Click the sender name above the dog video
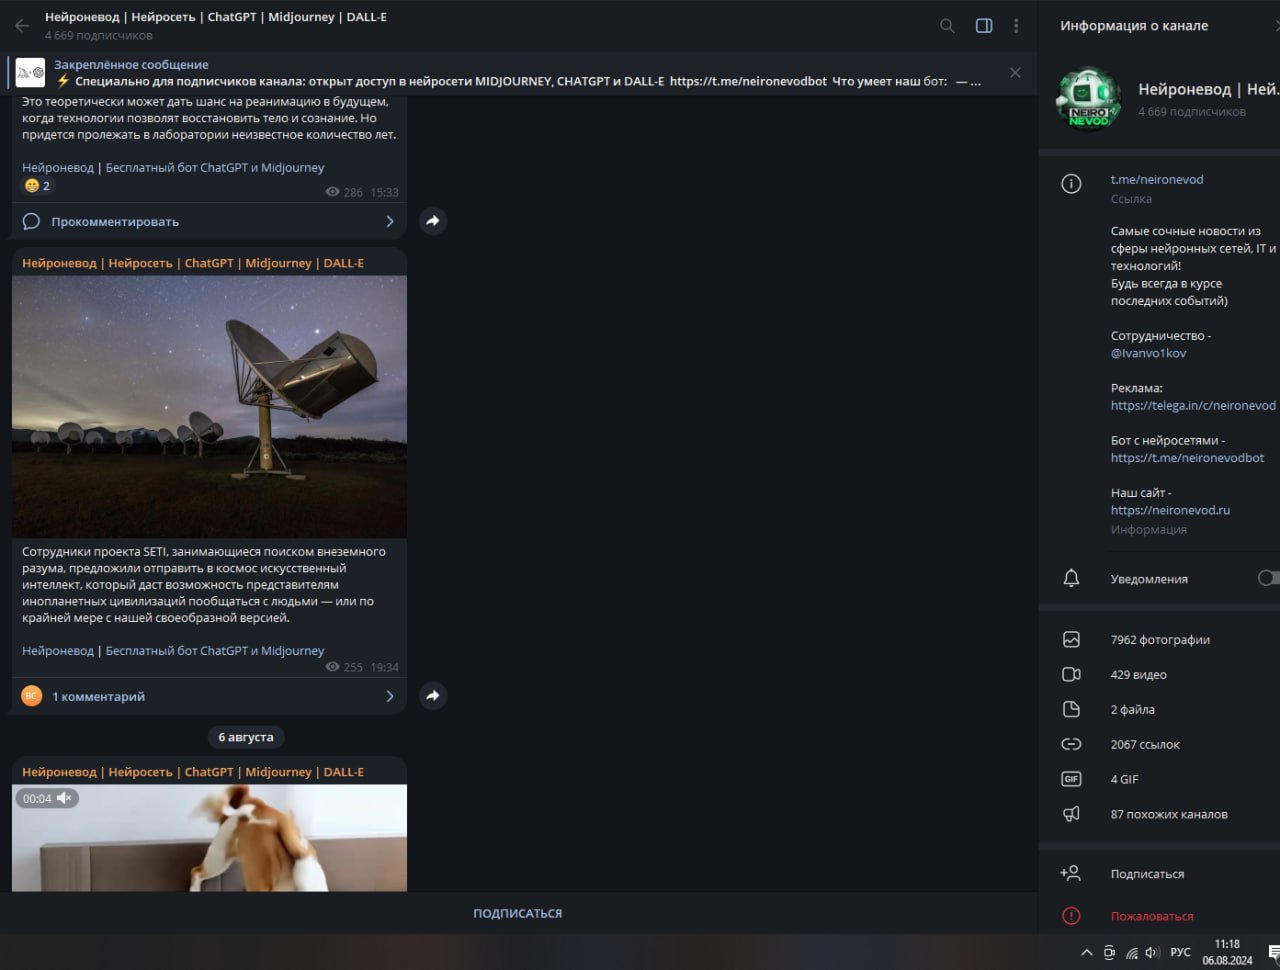 pos(193,773)
